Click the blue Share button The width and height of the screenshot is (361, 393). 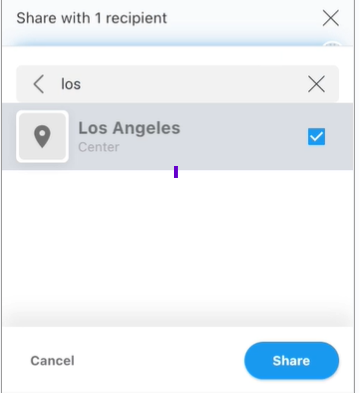[291, 361]
